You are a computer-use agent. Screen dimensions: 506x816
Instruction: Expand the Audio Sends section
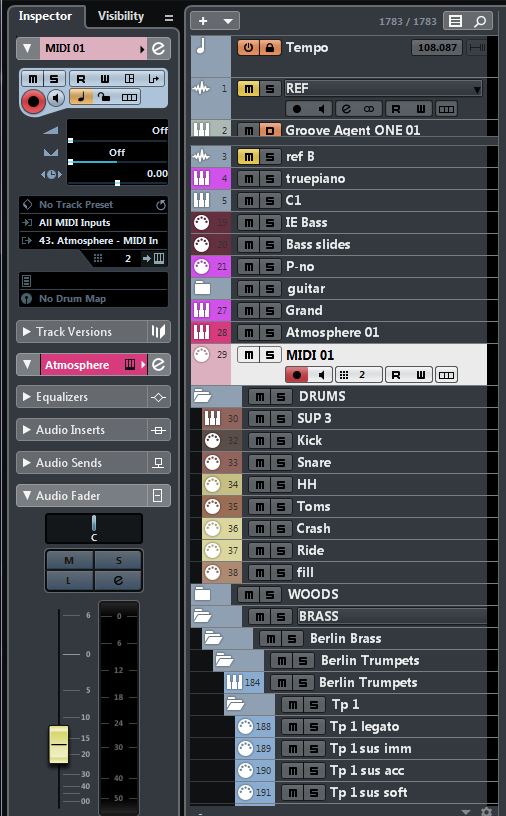tap(27, 463)
